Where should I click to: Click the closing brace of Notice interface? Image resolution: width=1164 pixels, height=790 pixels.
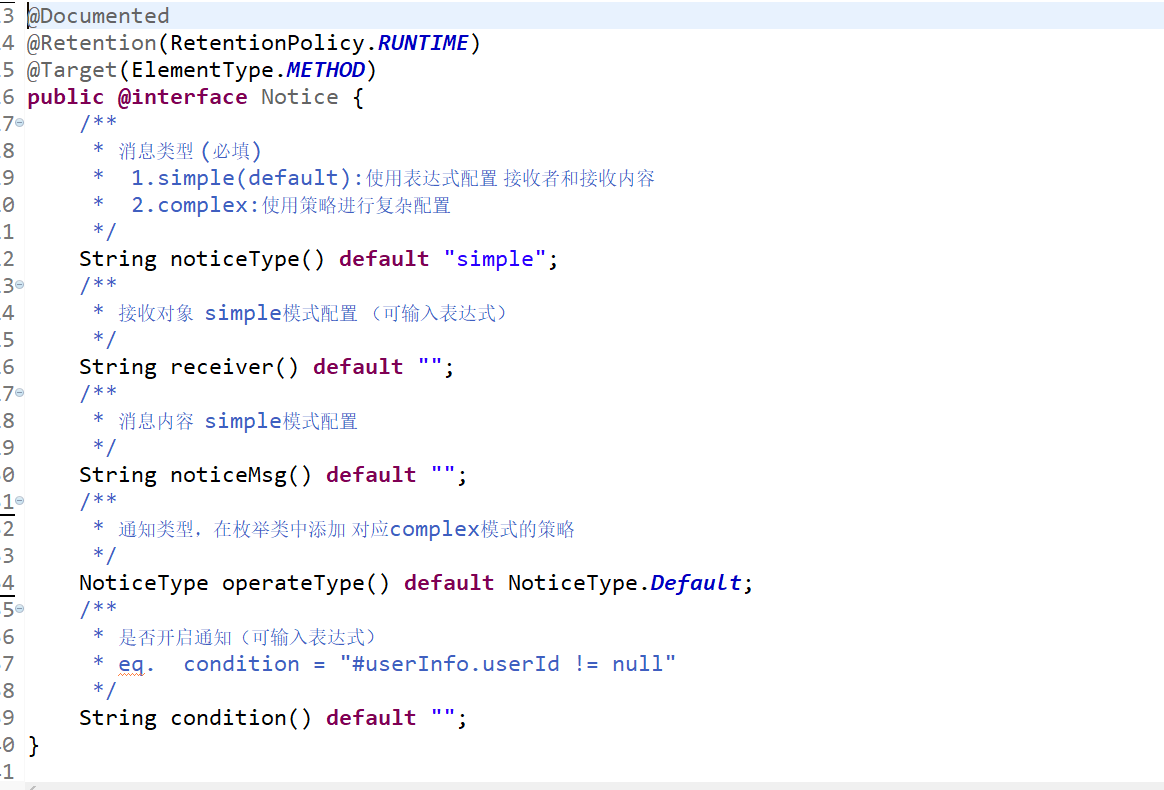(x=33, y=745)
